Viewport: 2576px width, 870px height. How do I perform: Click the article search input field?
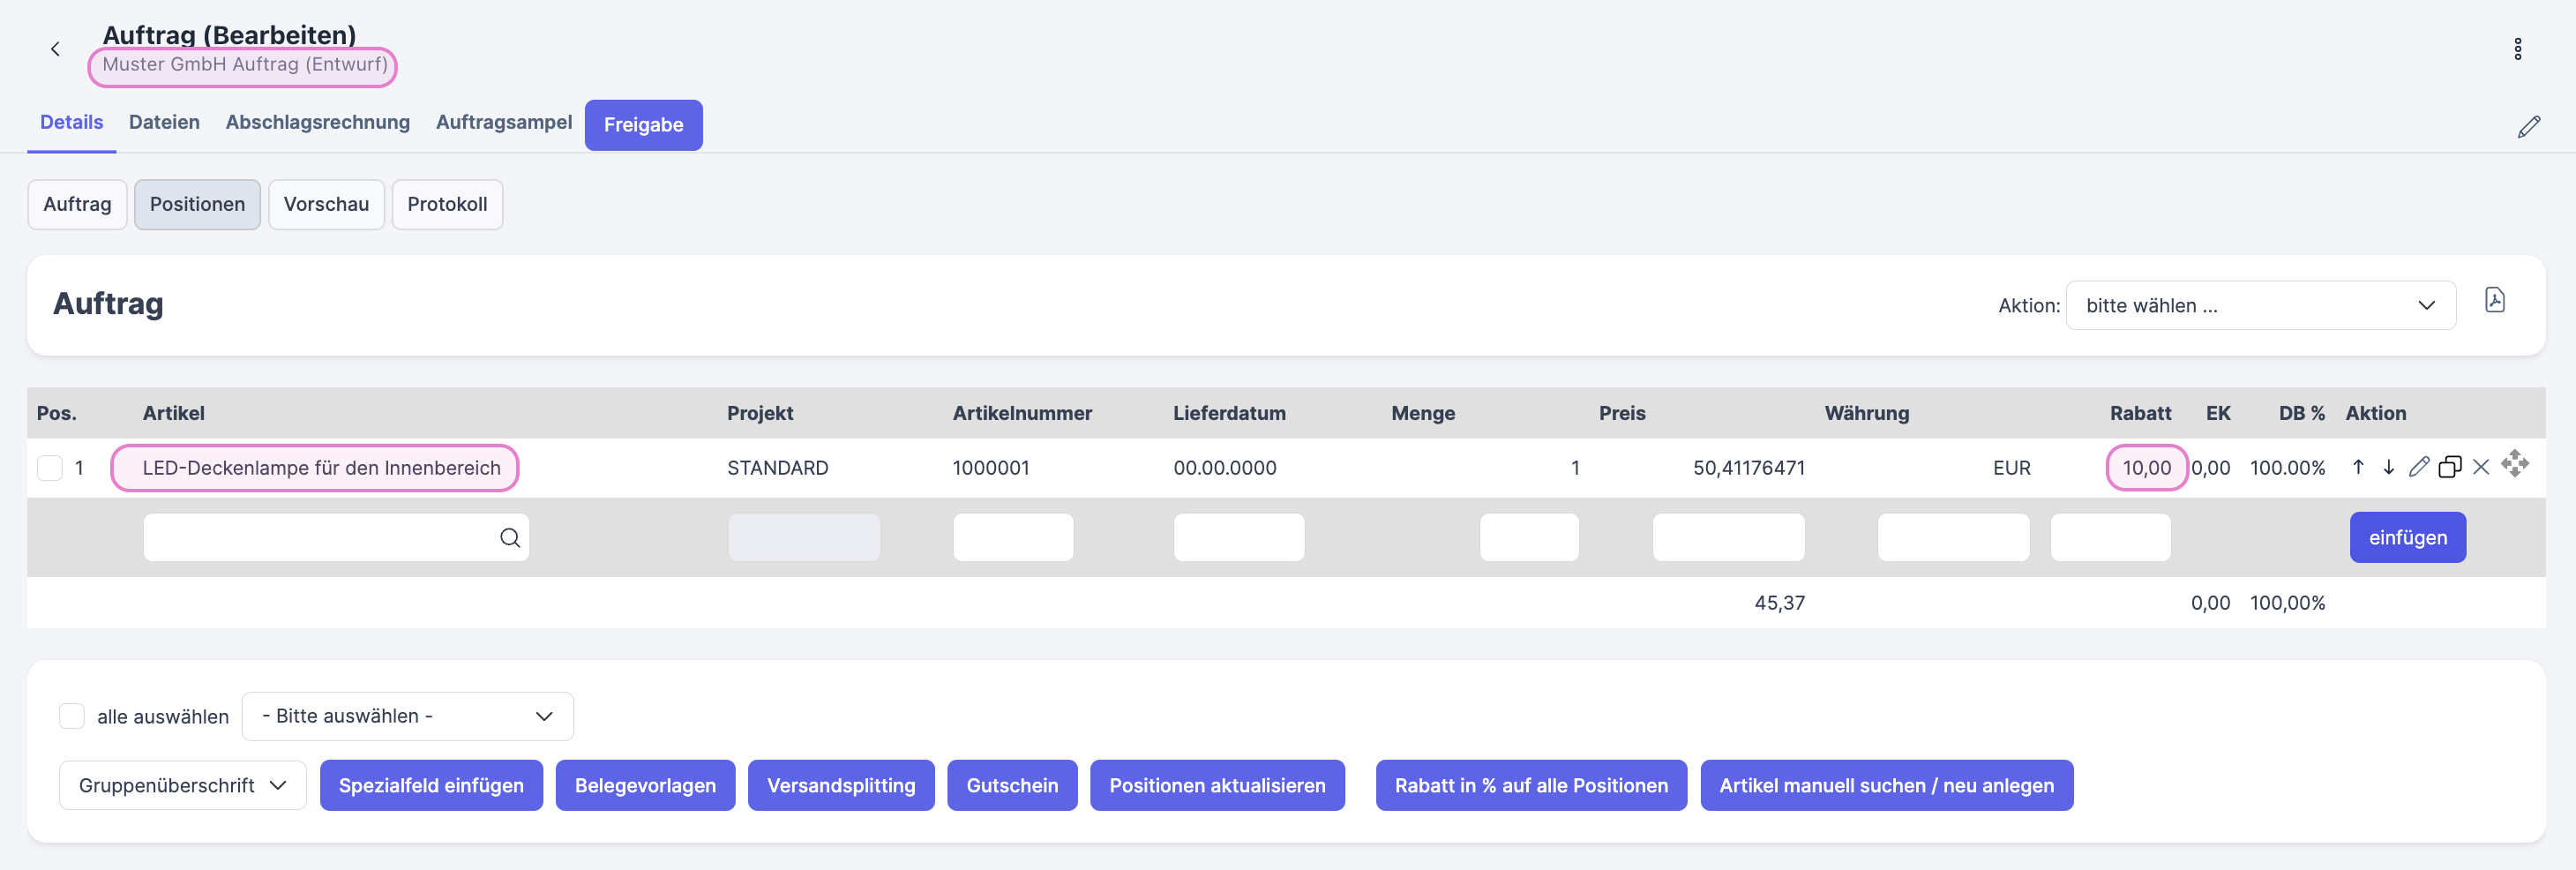[x=320, y=538]
